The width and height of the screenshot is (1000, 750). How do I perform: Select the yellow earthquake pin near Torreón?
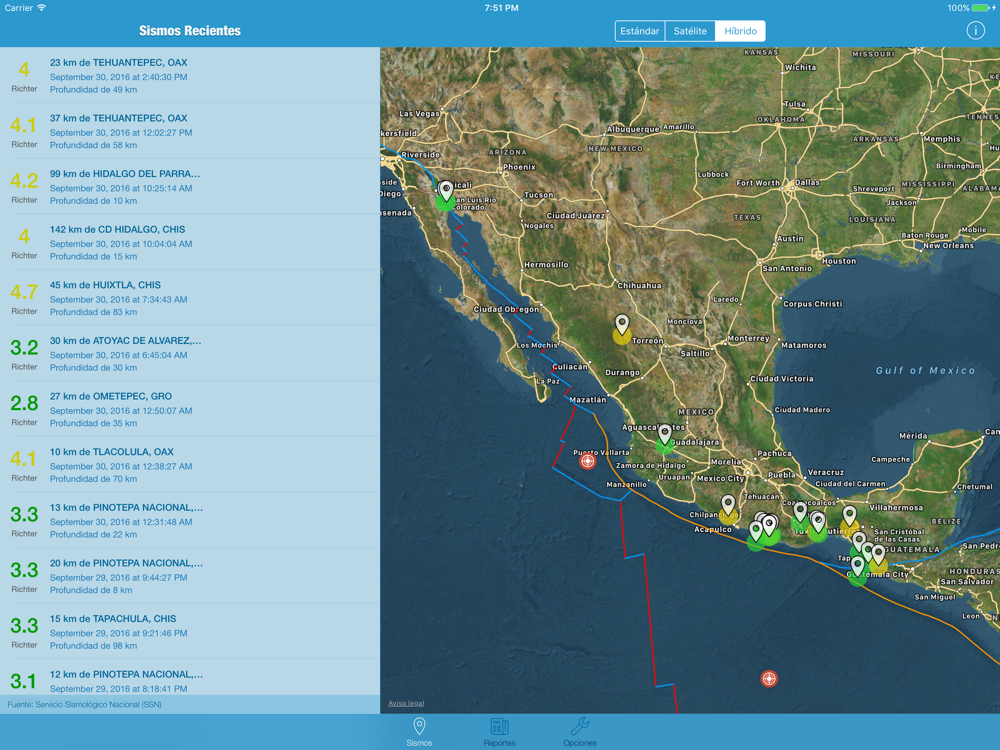pos(622,324)
